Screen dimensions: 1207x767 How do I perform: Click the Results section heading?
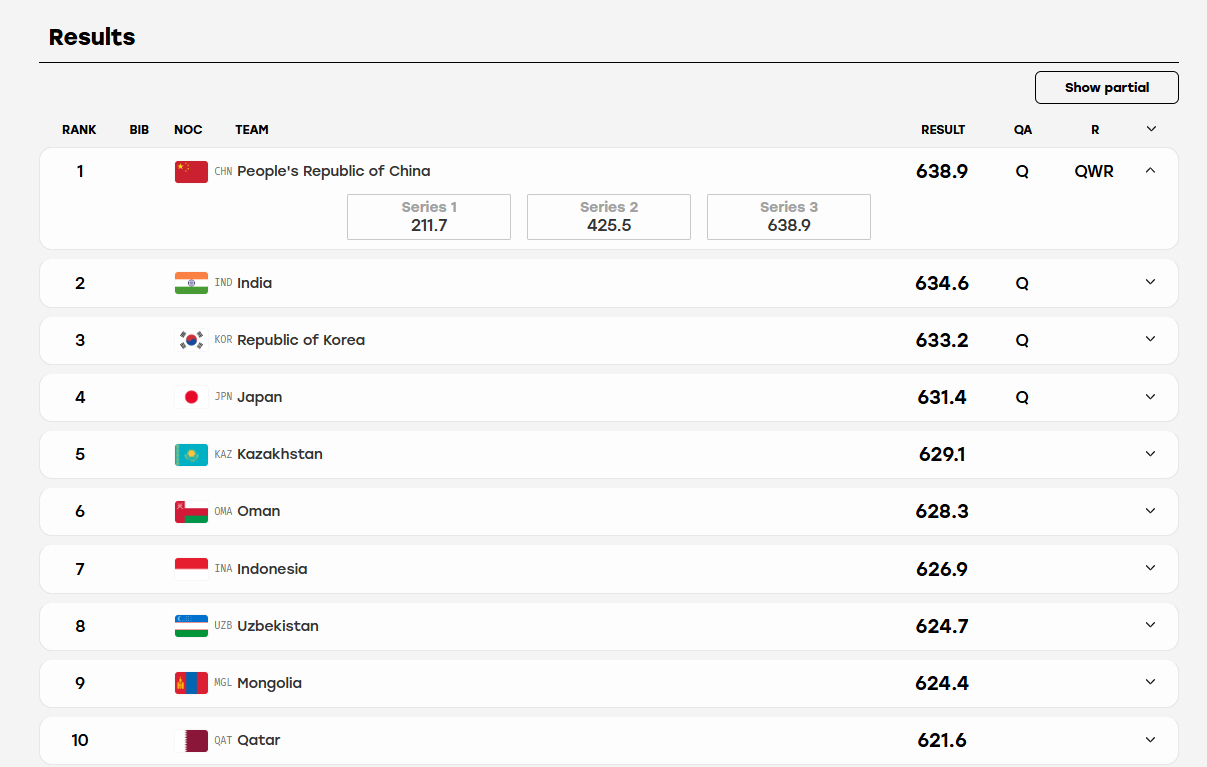[x=92, y=37]
